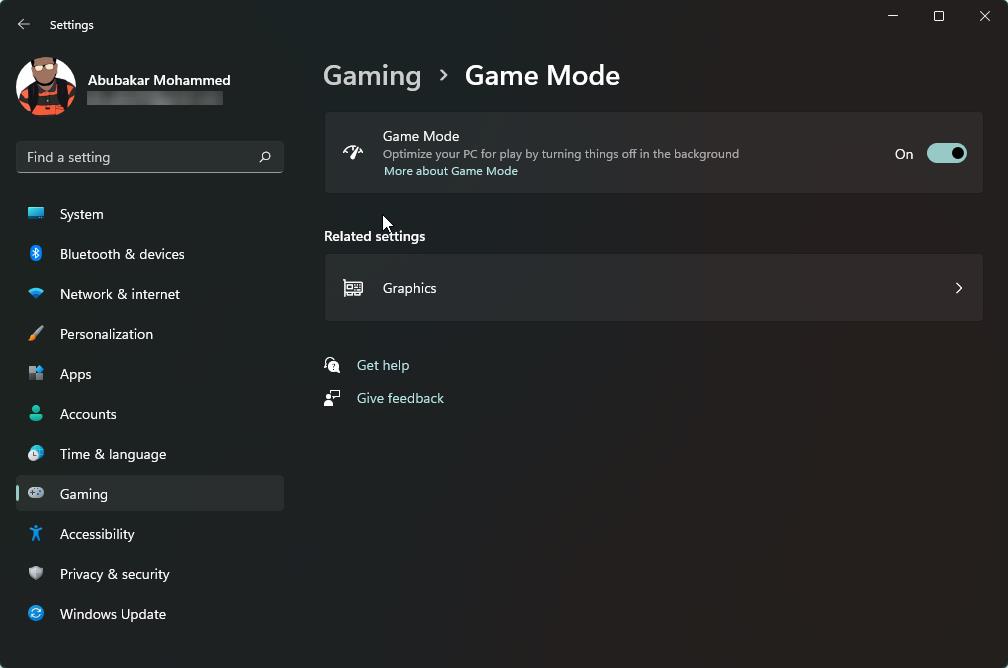The height and width of the screenshot is (668, 1008).
Task: Click Give feedback
Action: [x=399, y=397]
